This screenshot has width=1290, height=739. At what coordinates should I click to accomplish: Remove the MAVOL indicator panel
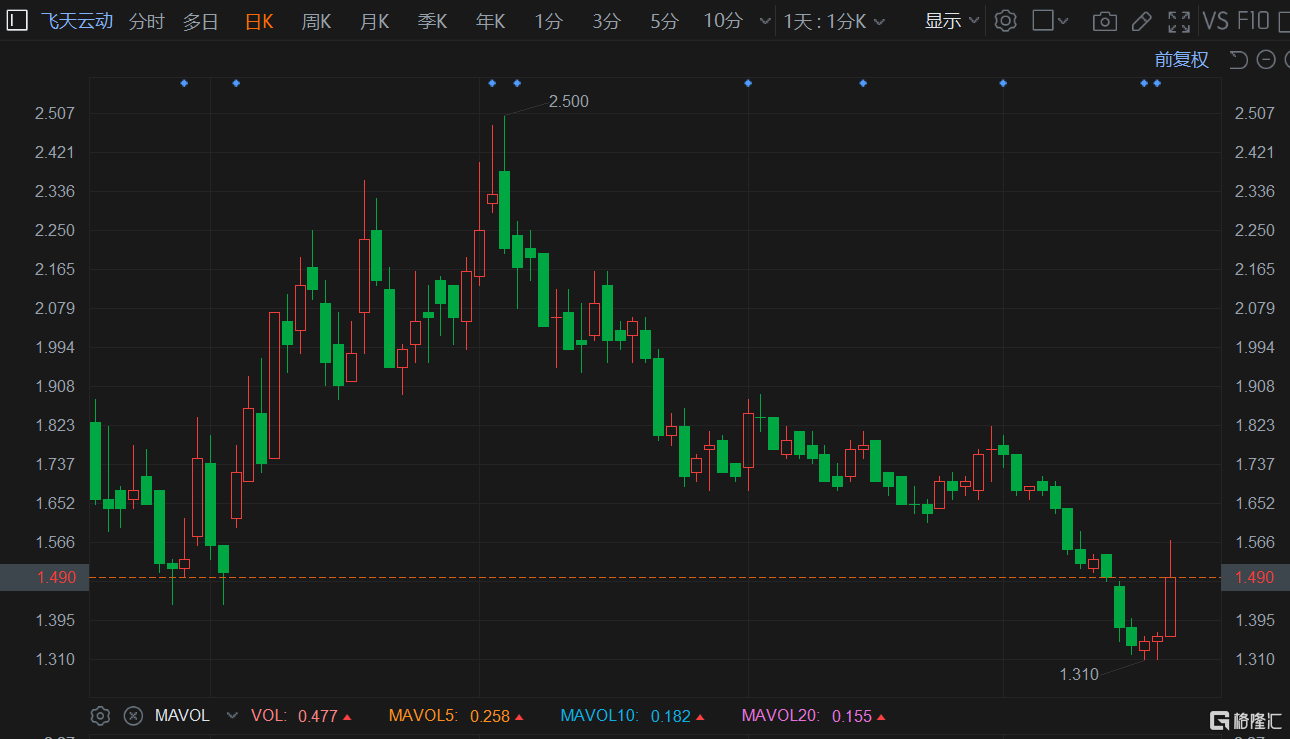133,716
